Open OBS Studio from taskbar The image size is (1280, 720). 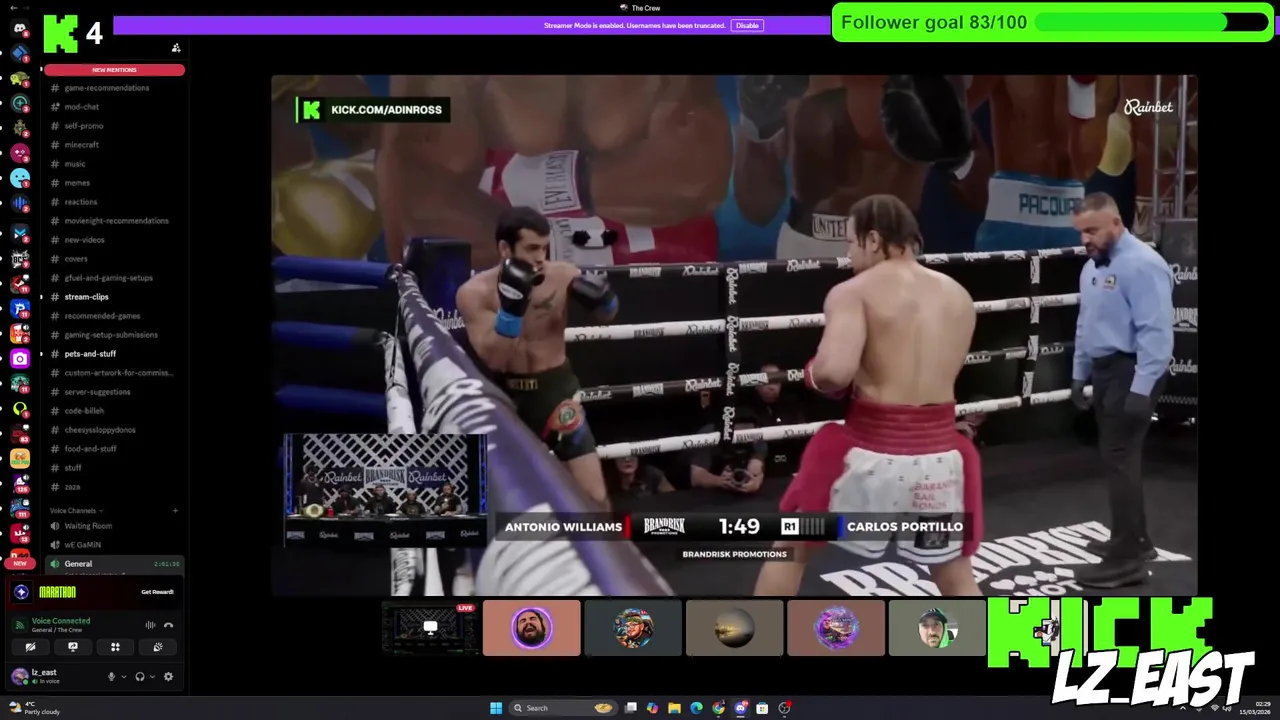[784, 708]
